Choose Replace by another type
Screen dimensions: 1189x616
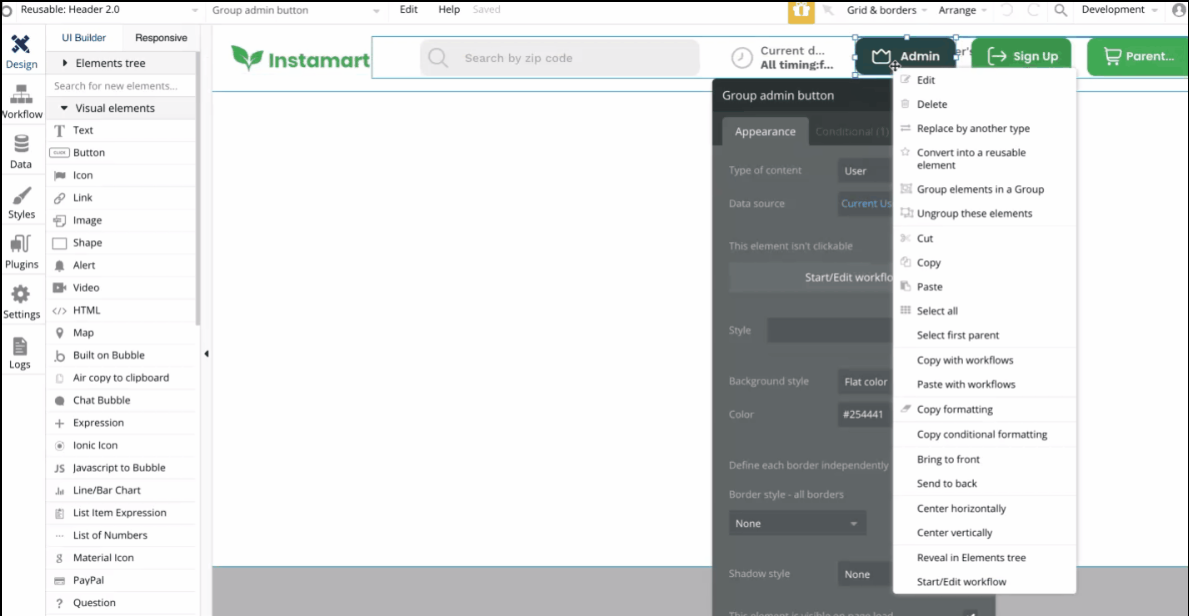coord(984,128)
